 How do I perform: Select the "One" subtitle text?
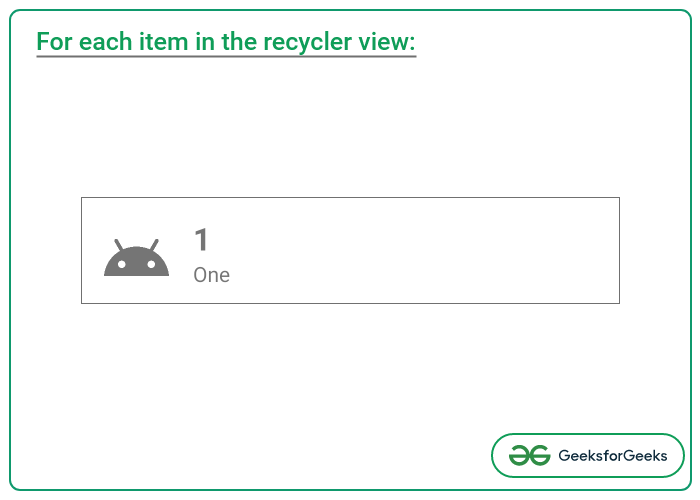(211, 275)
